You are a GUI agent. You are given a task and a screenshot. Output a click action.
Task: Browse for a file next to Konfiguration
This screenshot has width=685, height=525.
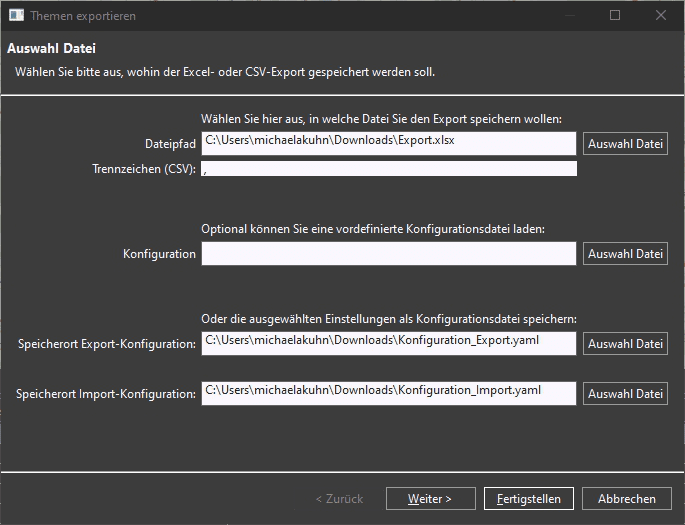(x=625, y=253)
